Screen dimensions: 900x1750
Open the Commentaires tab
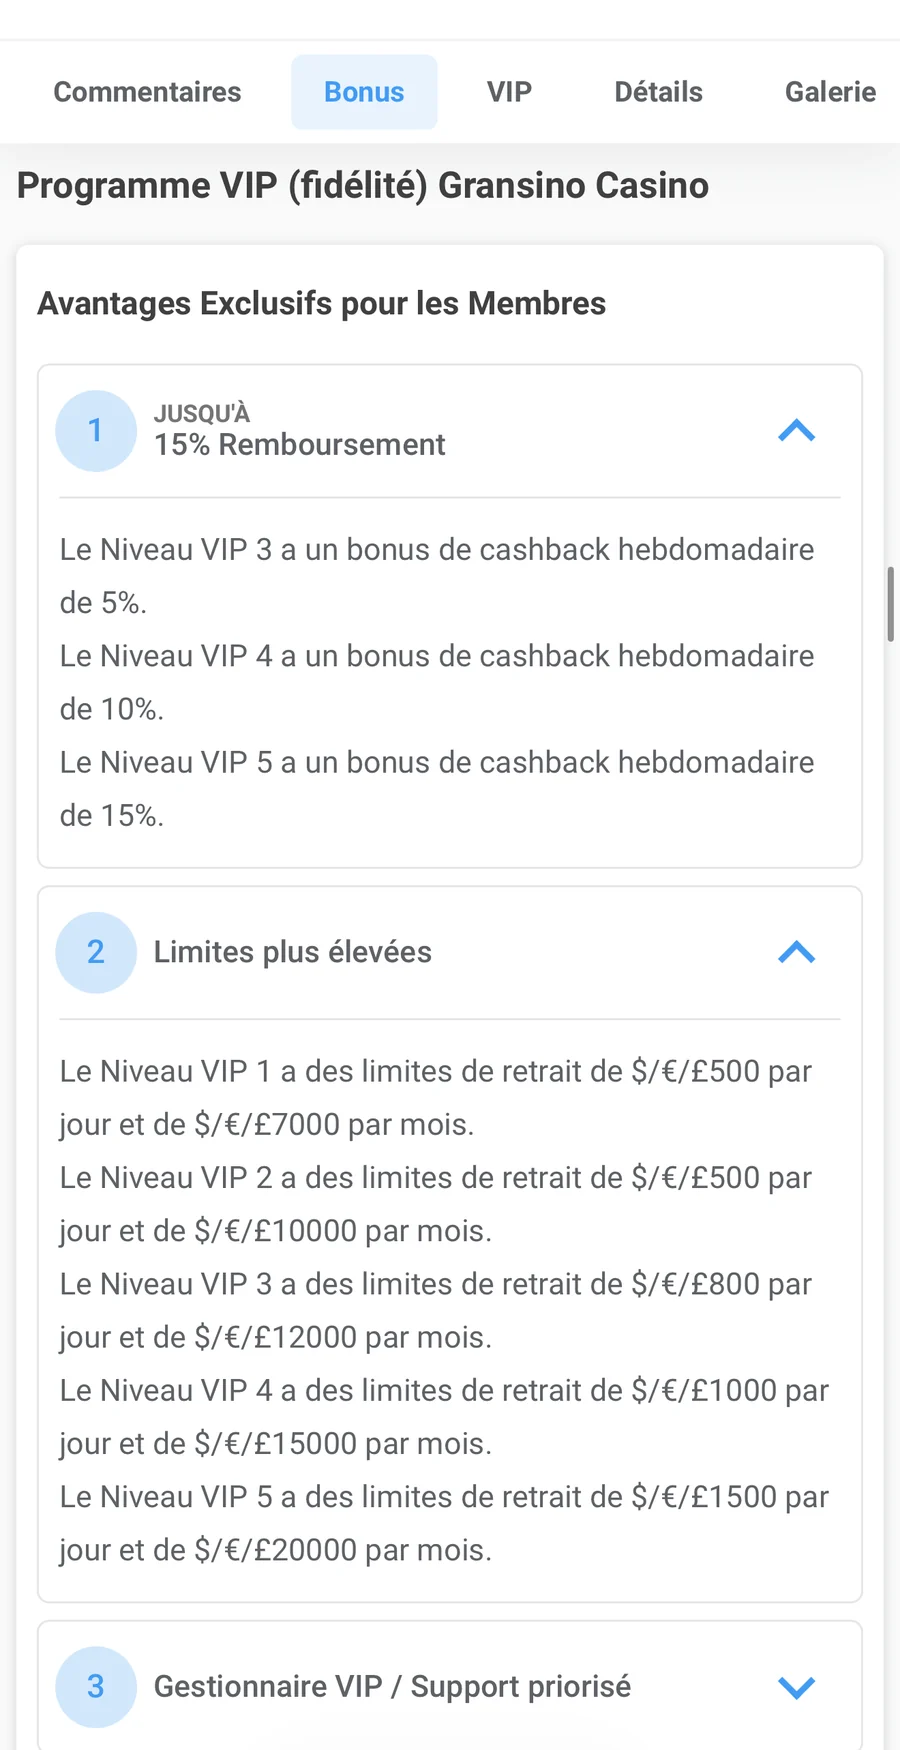[x=147, y=92]
